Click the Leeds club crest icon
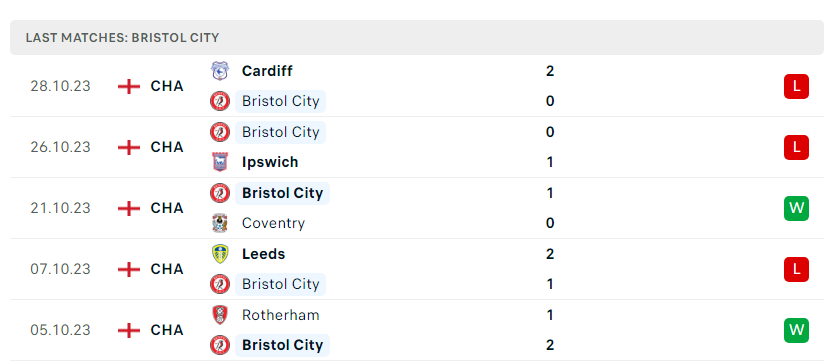Image resolution: width=824 pixels, height=364 pixels. point(220,254)
